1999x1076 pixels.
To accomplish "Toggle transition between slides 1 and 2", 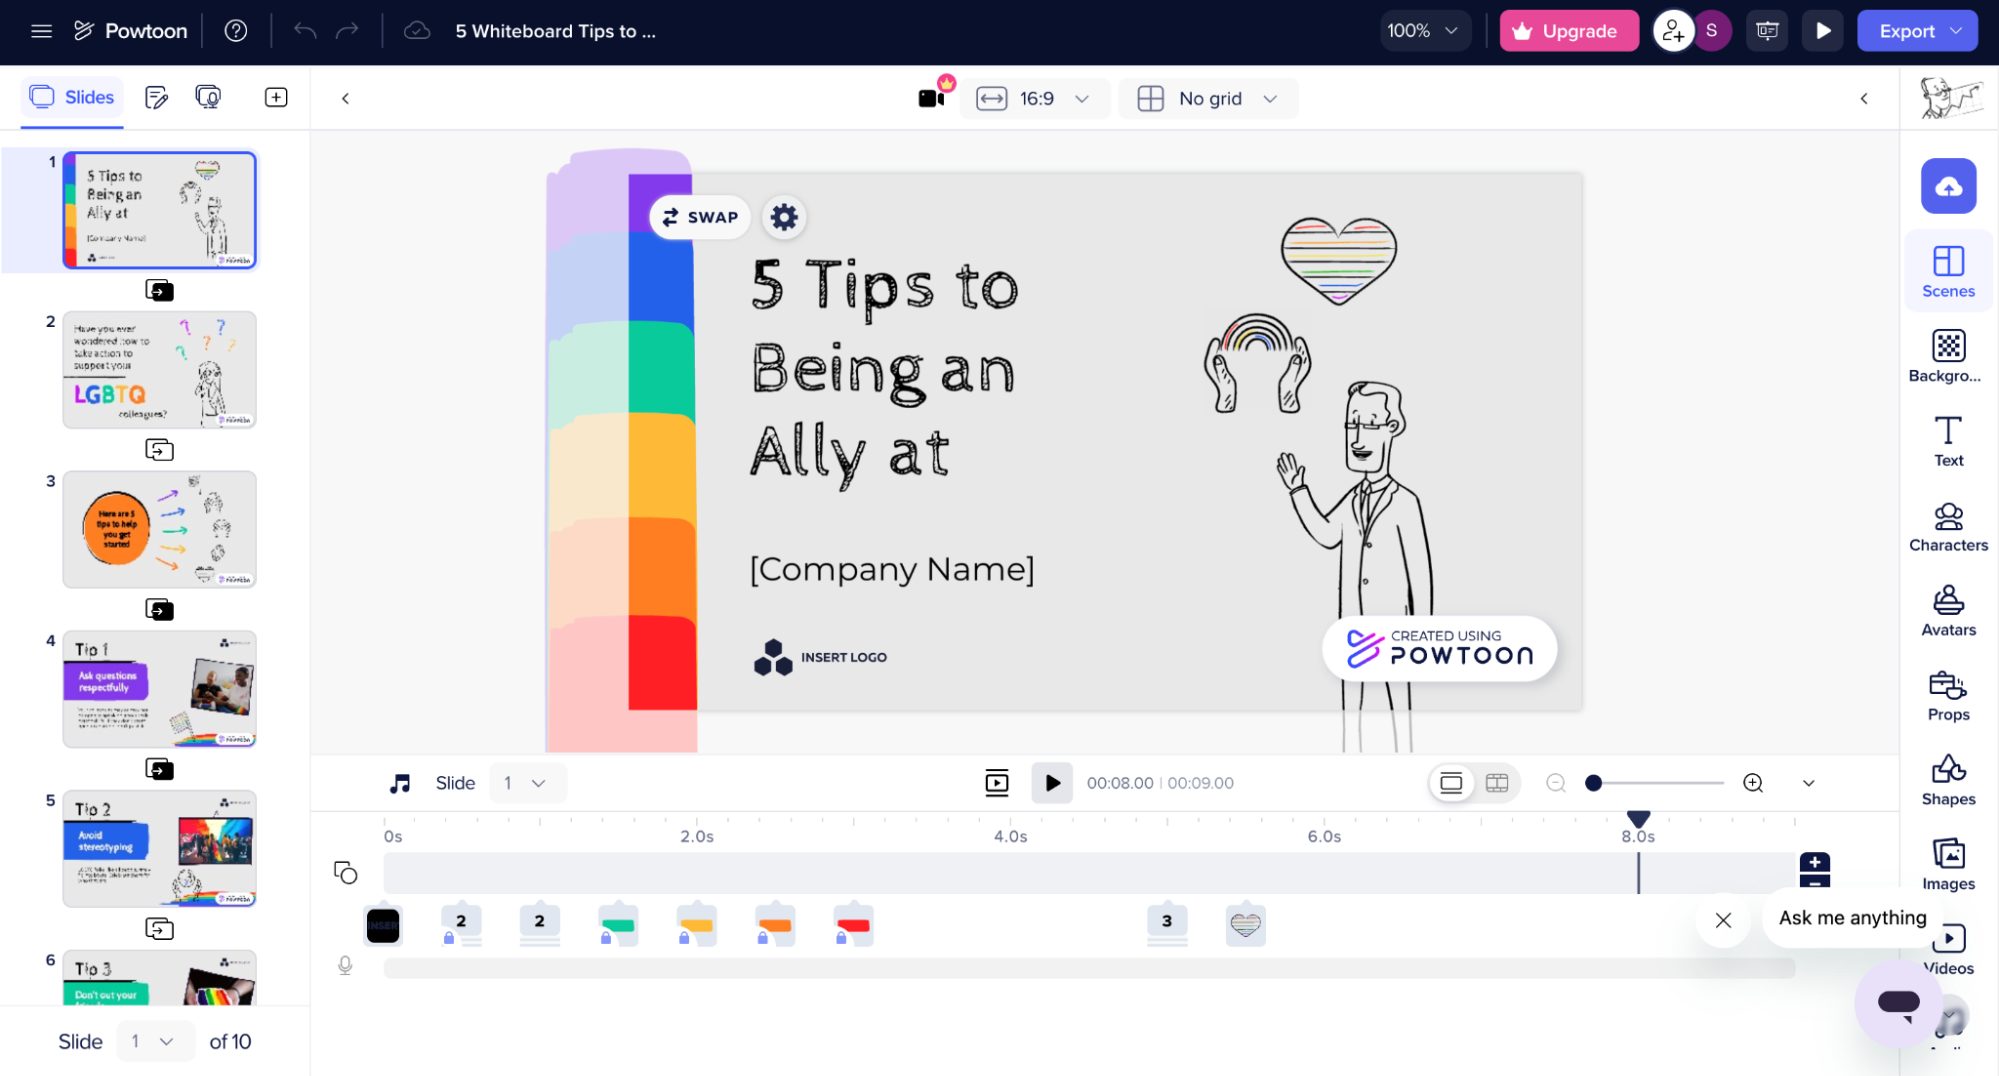I will coord(159,290).
